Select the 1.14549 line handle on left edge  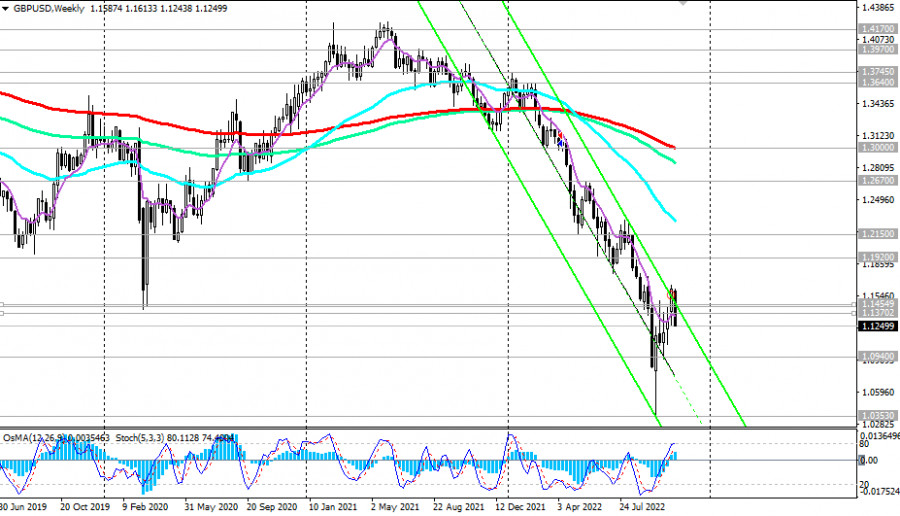[3, 303]
